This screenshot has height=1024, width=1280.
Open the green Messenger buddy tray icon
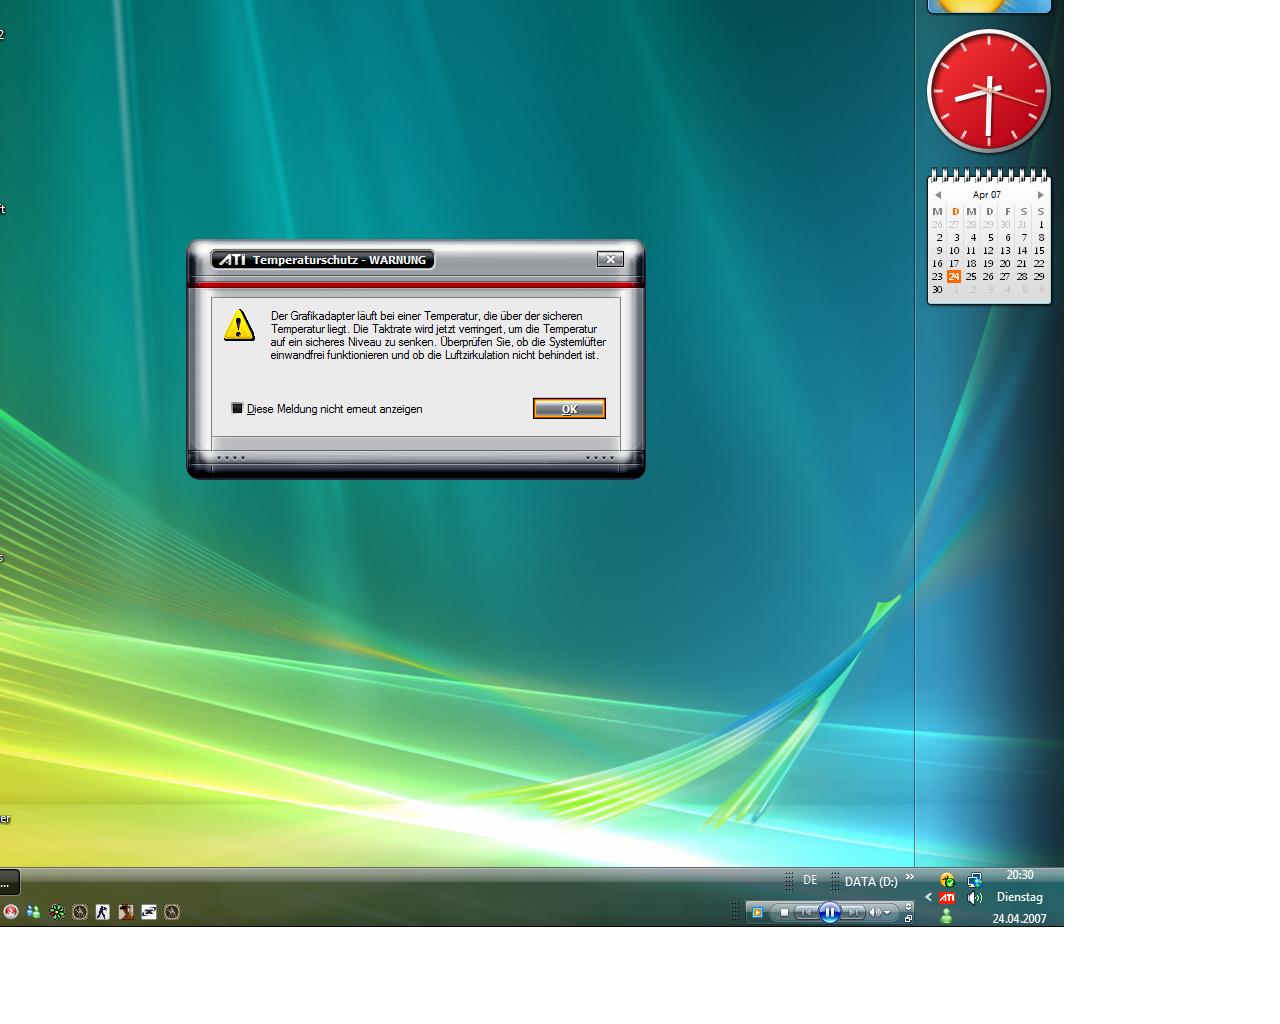tap(946, 916)
